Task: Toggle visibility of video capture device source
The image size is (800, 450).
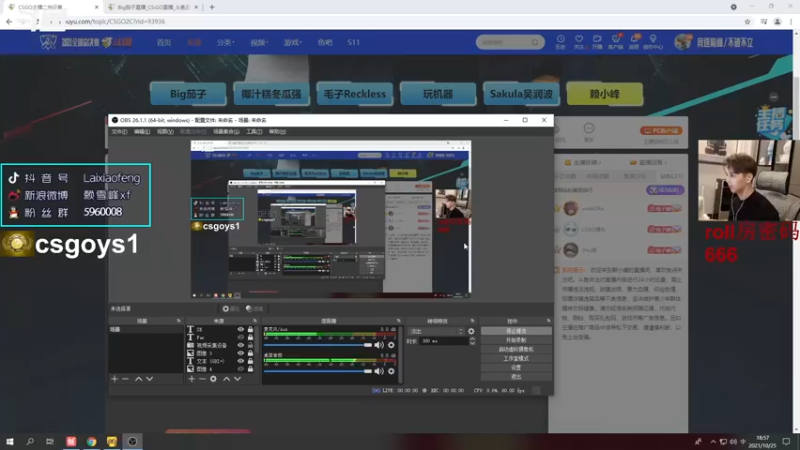Action: pos(240,345)
